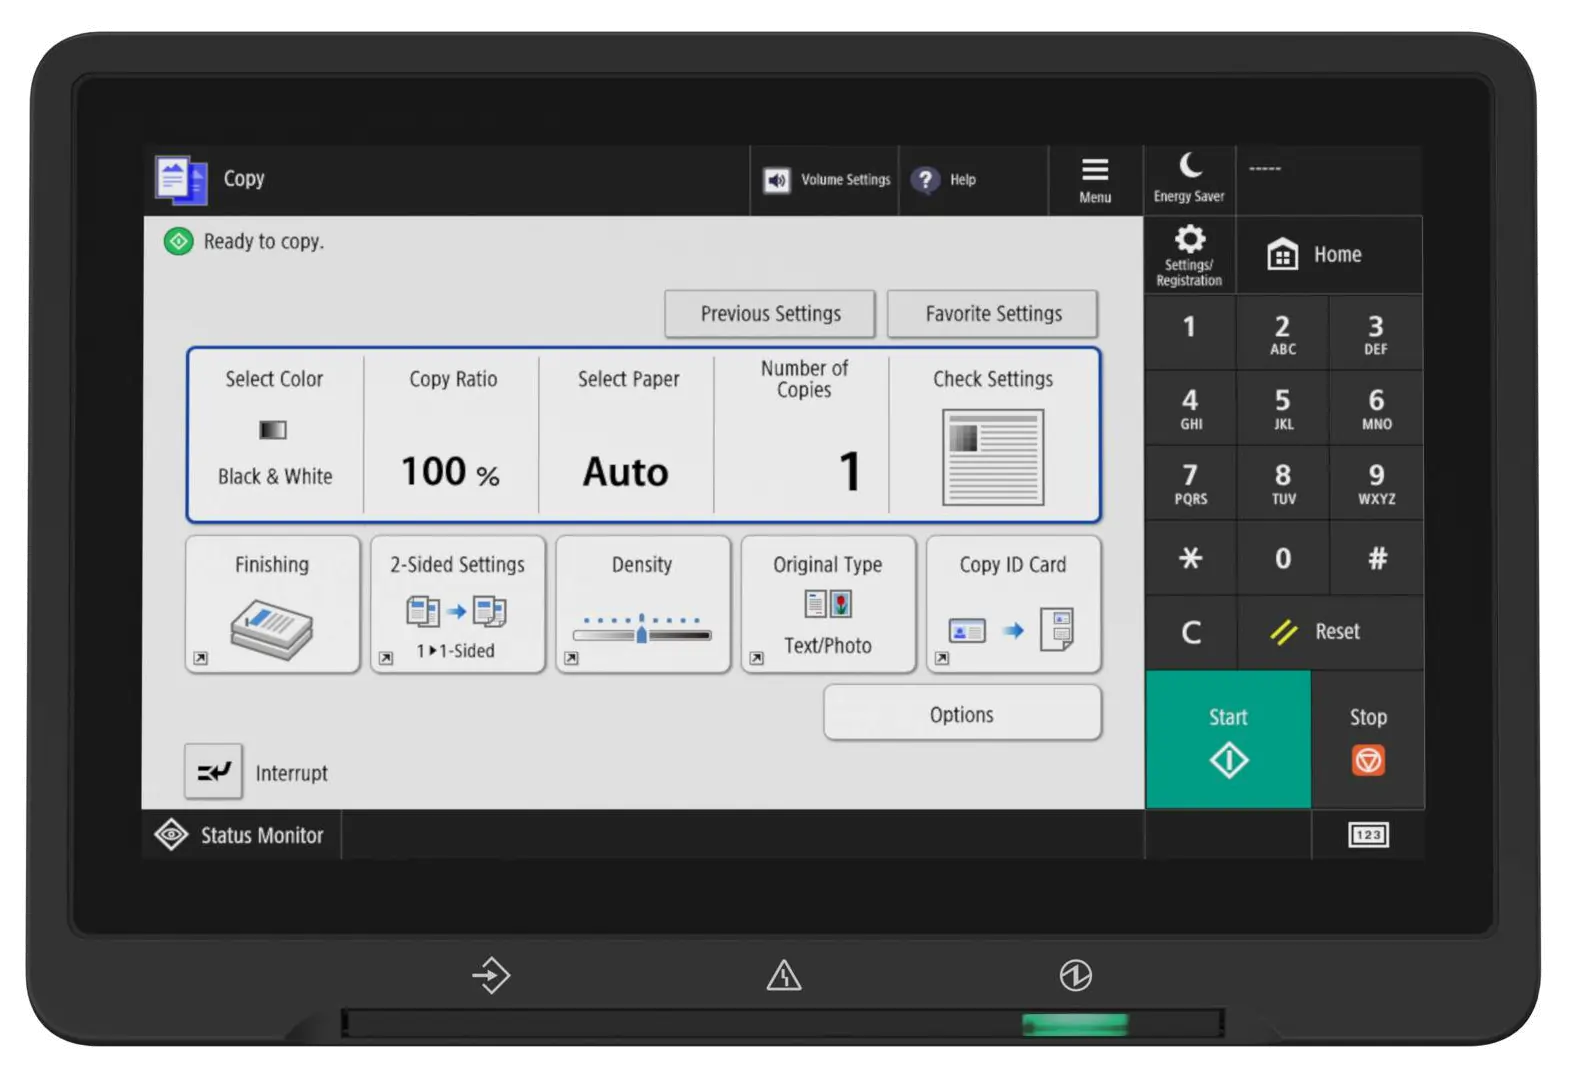Screen dimensions: 1570x1070
Task: Open the Finishing options
Action: (272, 604)
